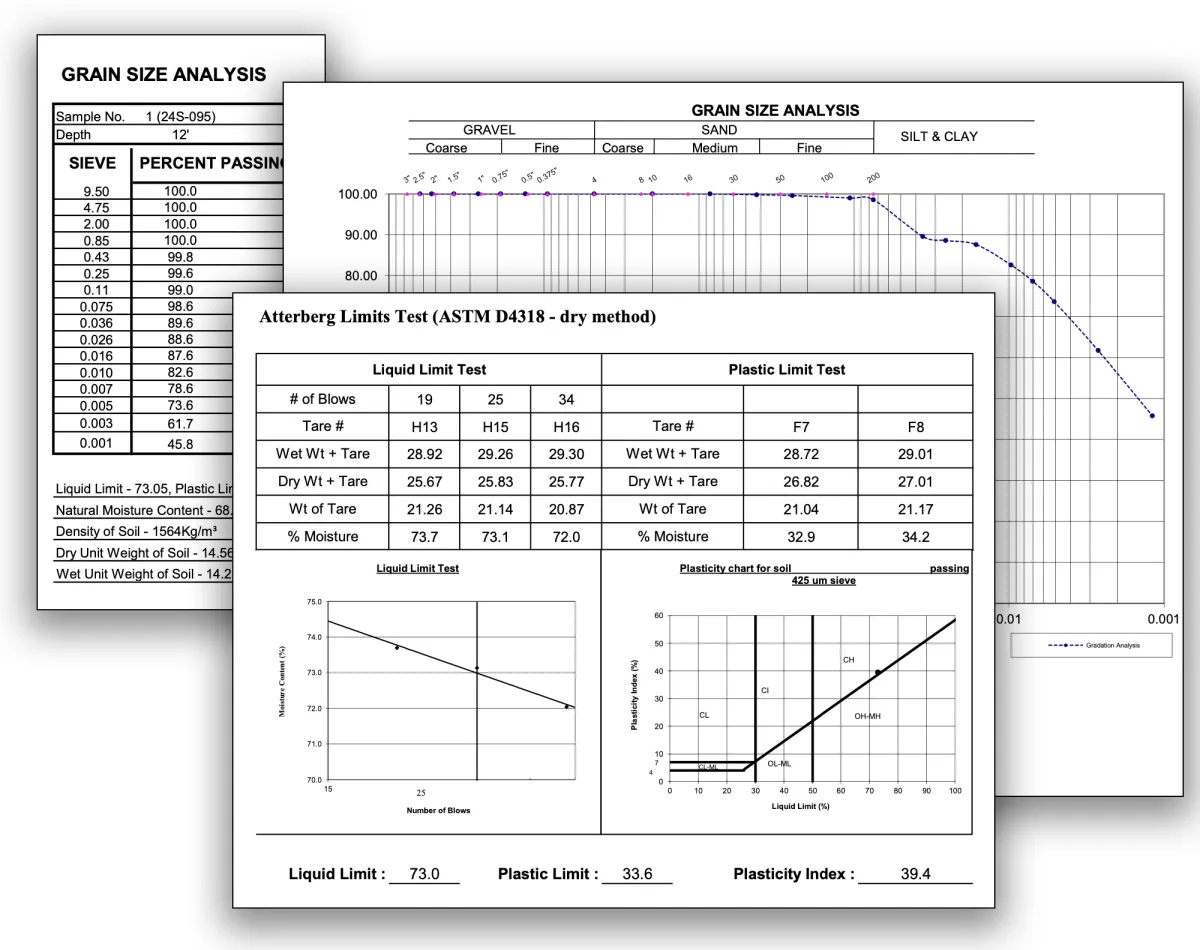Select plastic limit wet weight 29.01
Image resolution: width=1200 pixels, height=950 pixels.
point(915,454)
